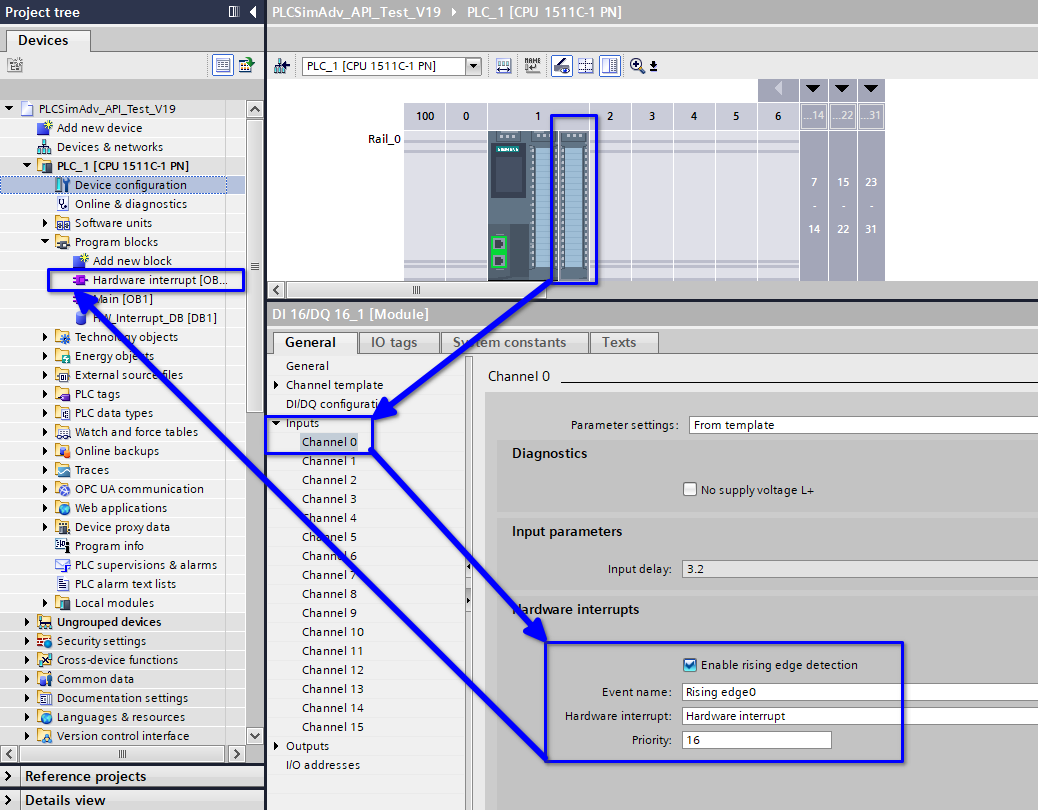Toggle Enable rising edge detection checkbox
Viewport: 1038px width, 810px height.
coord(690,665)
